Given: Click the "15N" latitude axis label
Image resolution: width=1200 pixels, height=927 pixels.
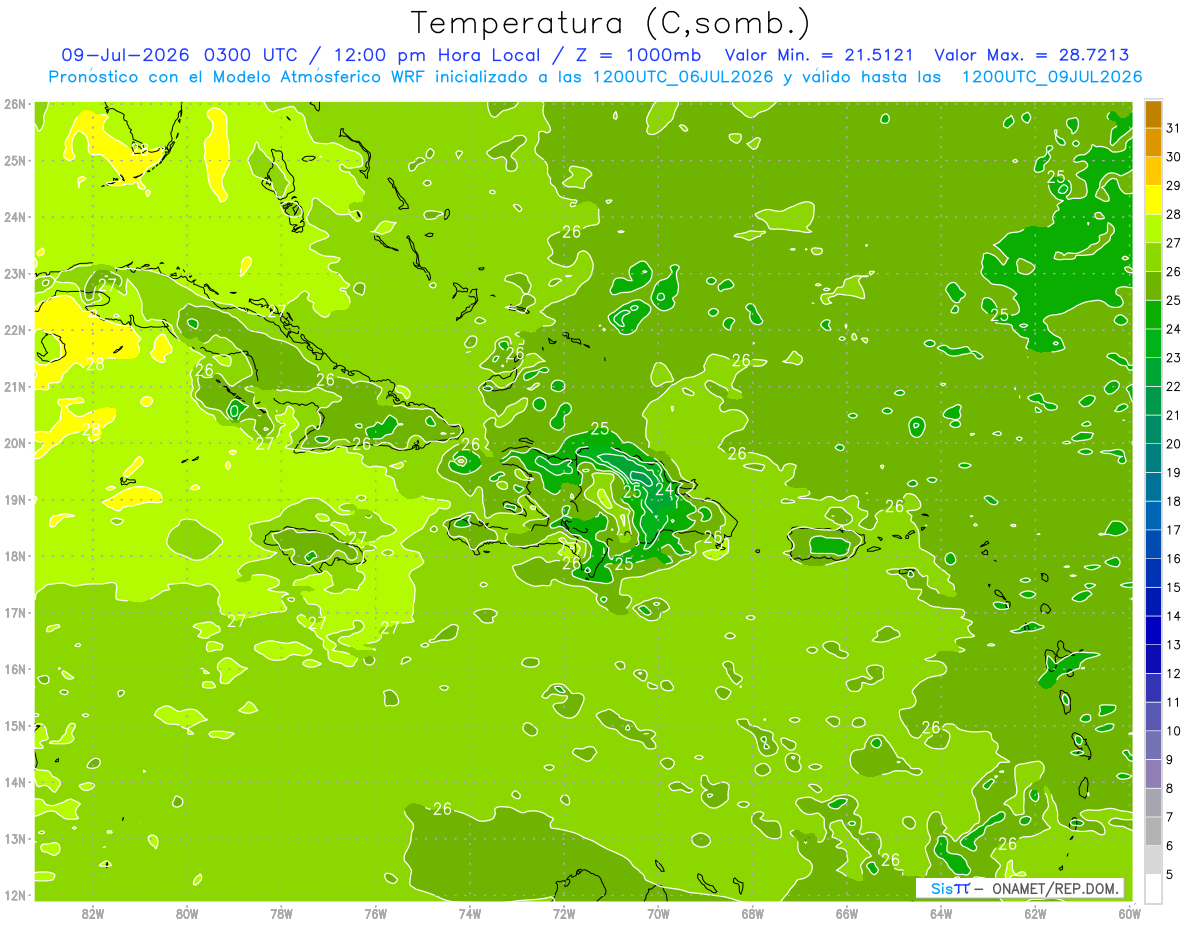Looking at the screenshot, I should [x=14, y=725].
